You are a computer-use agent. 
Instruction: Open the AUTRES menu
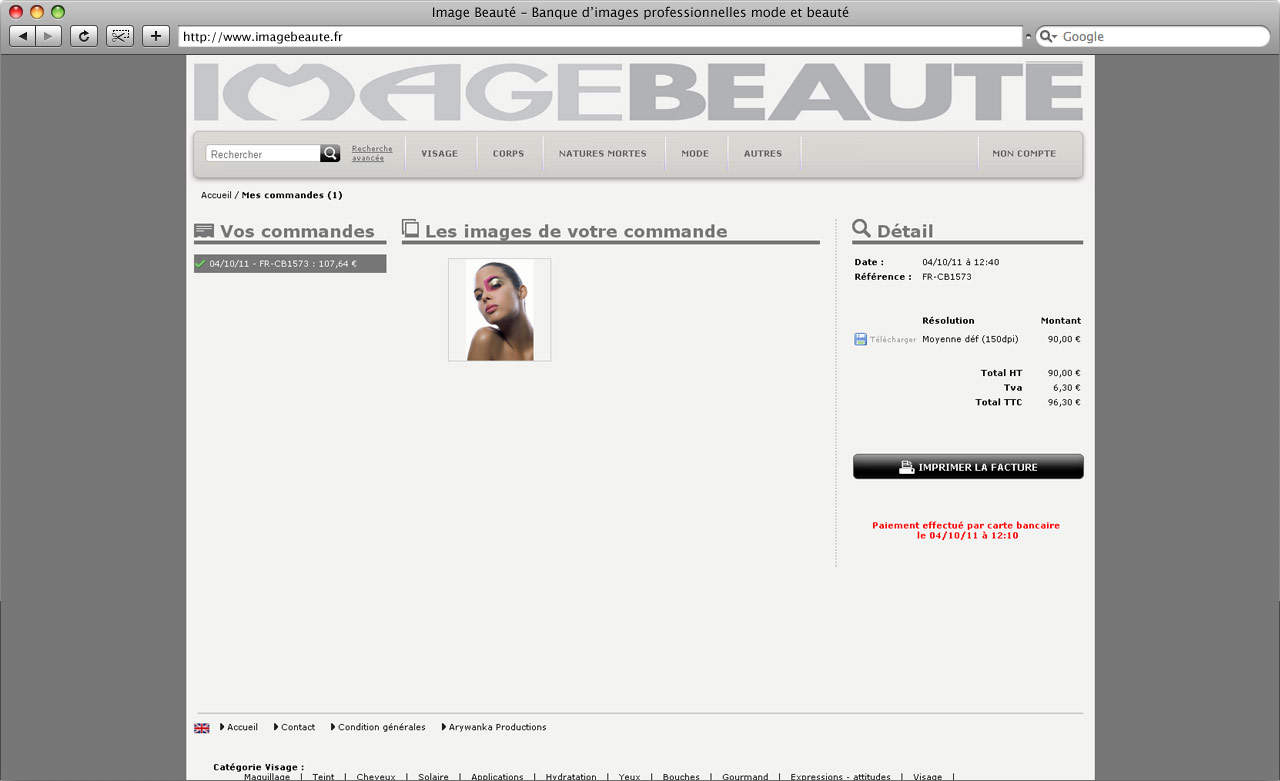pyautogui.click(x=763, y=154)
